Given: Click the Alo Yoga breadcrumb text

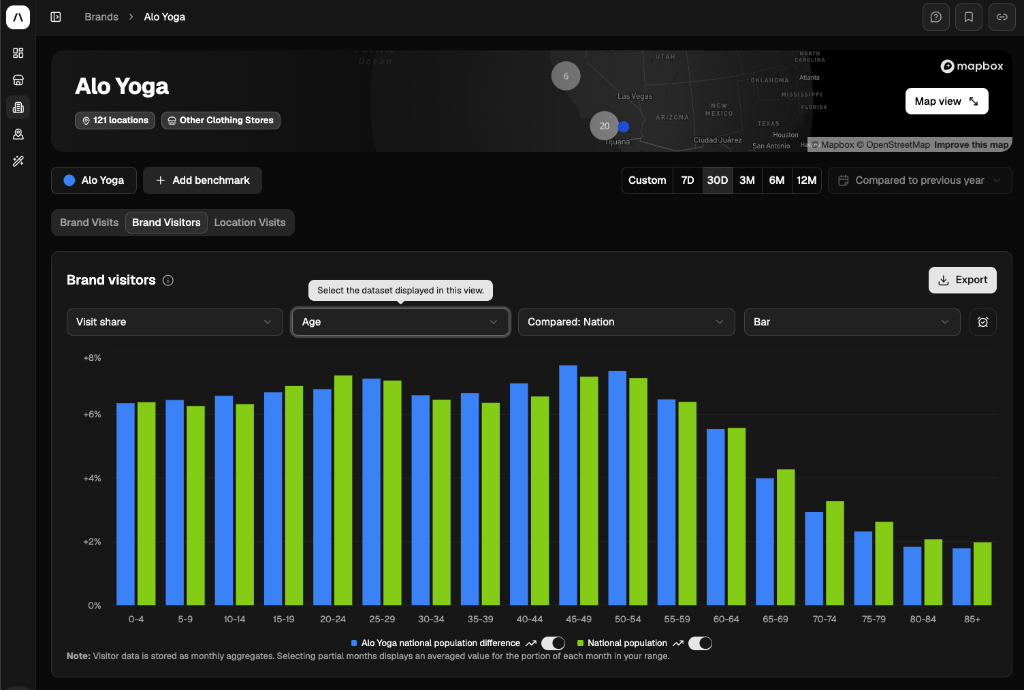Looking at the screenshot, I should [x=165, y=17].
